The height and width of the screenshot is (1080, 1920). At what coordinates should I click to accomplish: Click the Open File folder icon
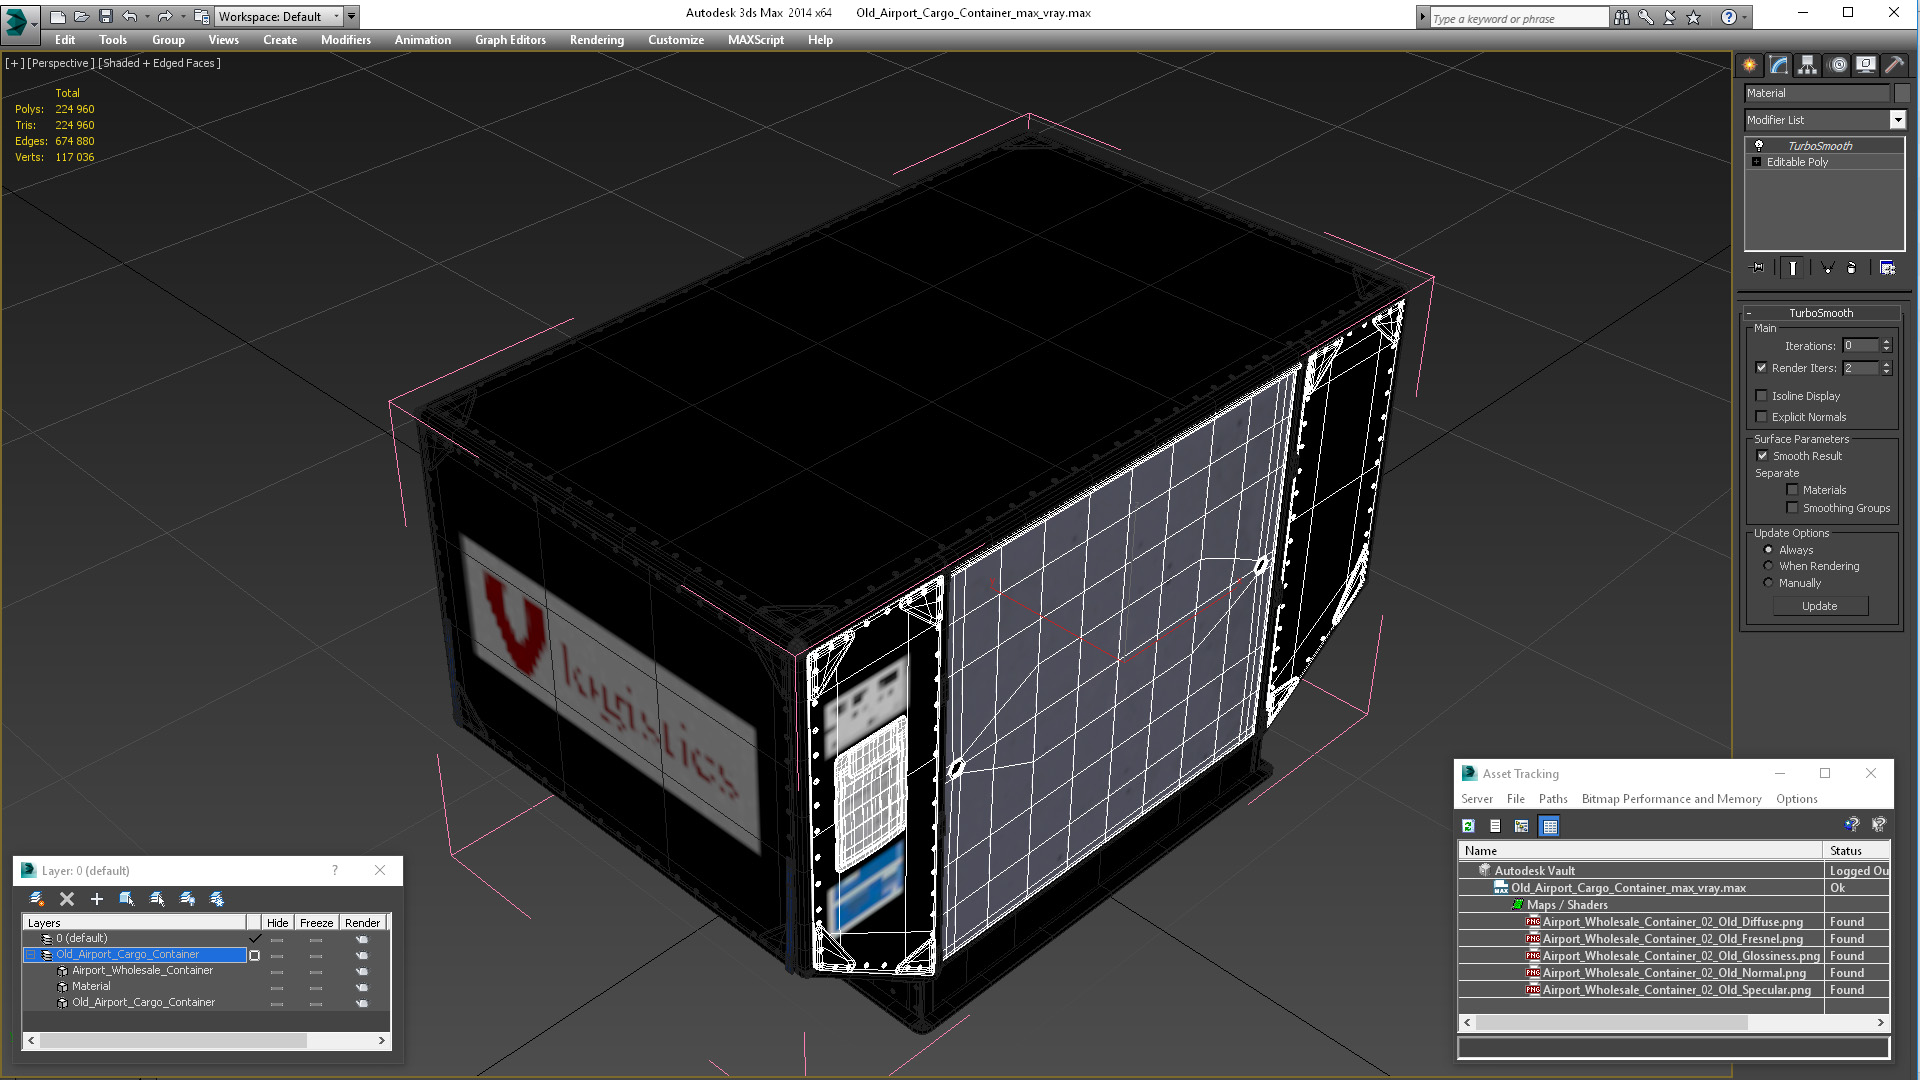coord(82,16)
